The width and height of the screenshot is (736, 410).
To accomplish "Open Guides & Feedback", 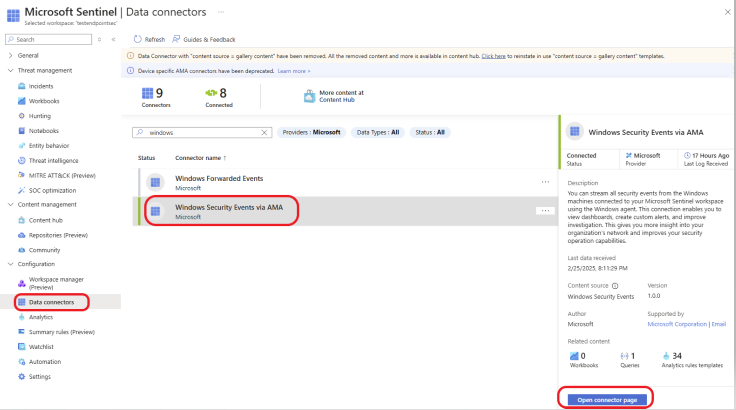I will pyautogui.click(x=204, y=39).
